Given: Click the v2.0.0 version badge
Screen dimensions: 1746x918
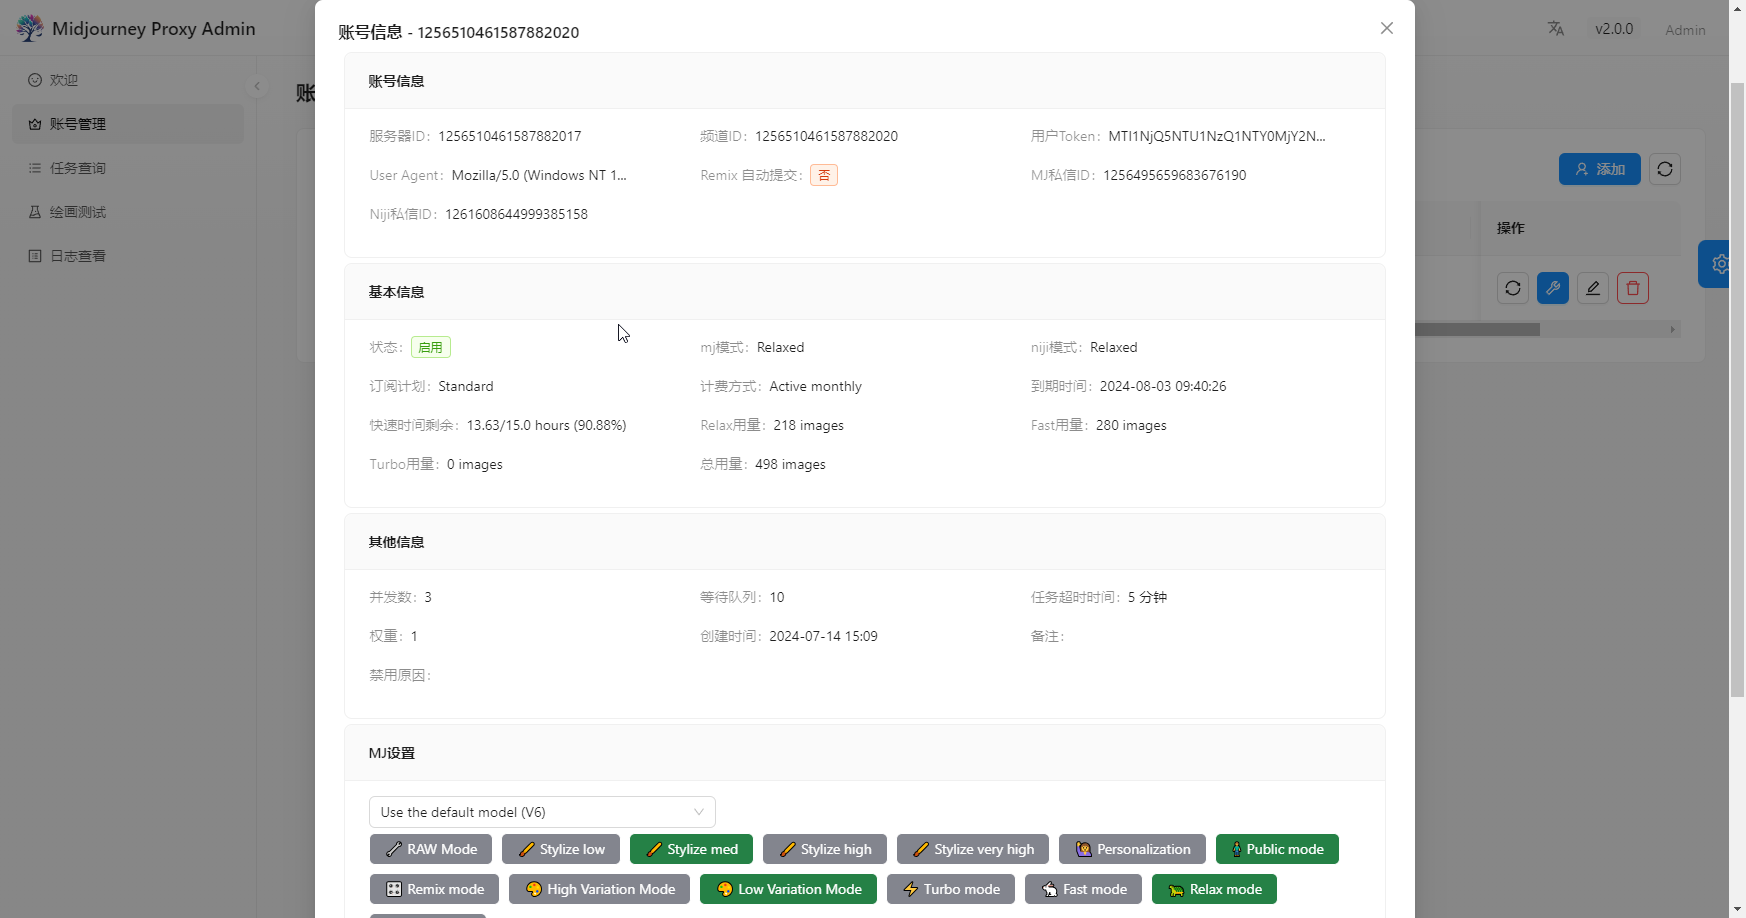Looking at the screenshot, I should pyautogui.click(x=1614, y=29).
